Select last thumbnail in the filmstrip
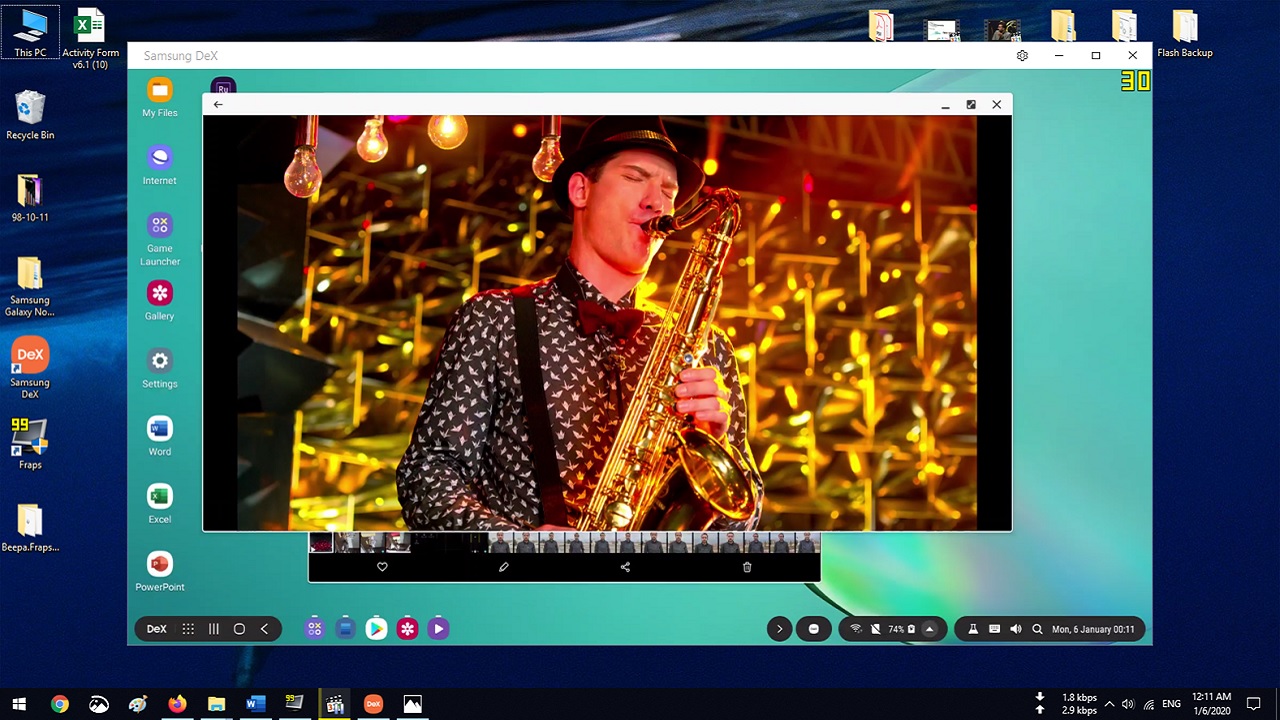 tap(808, 543)
